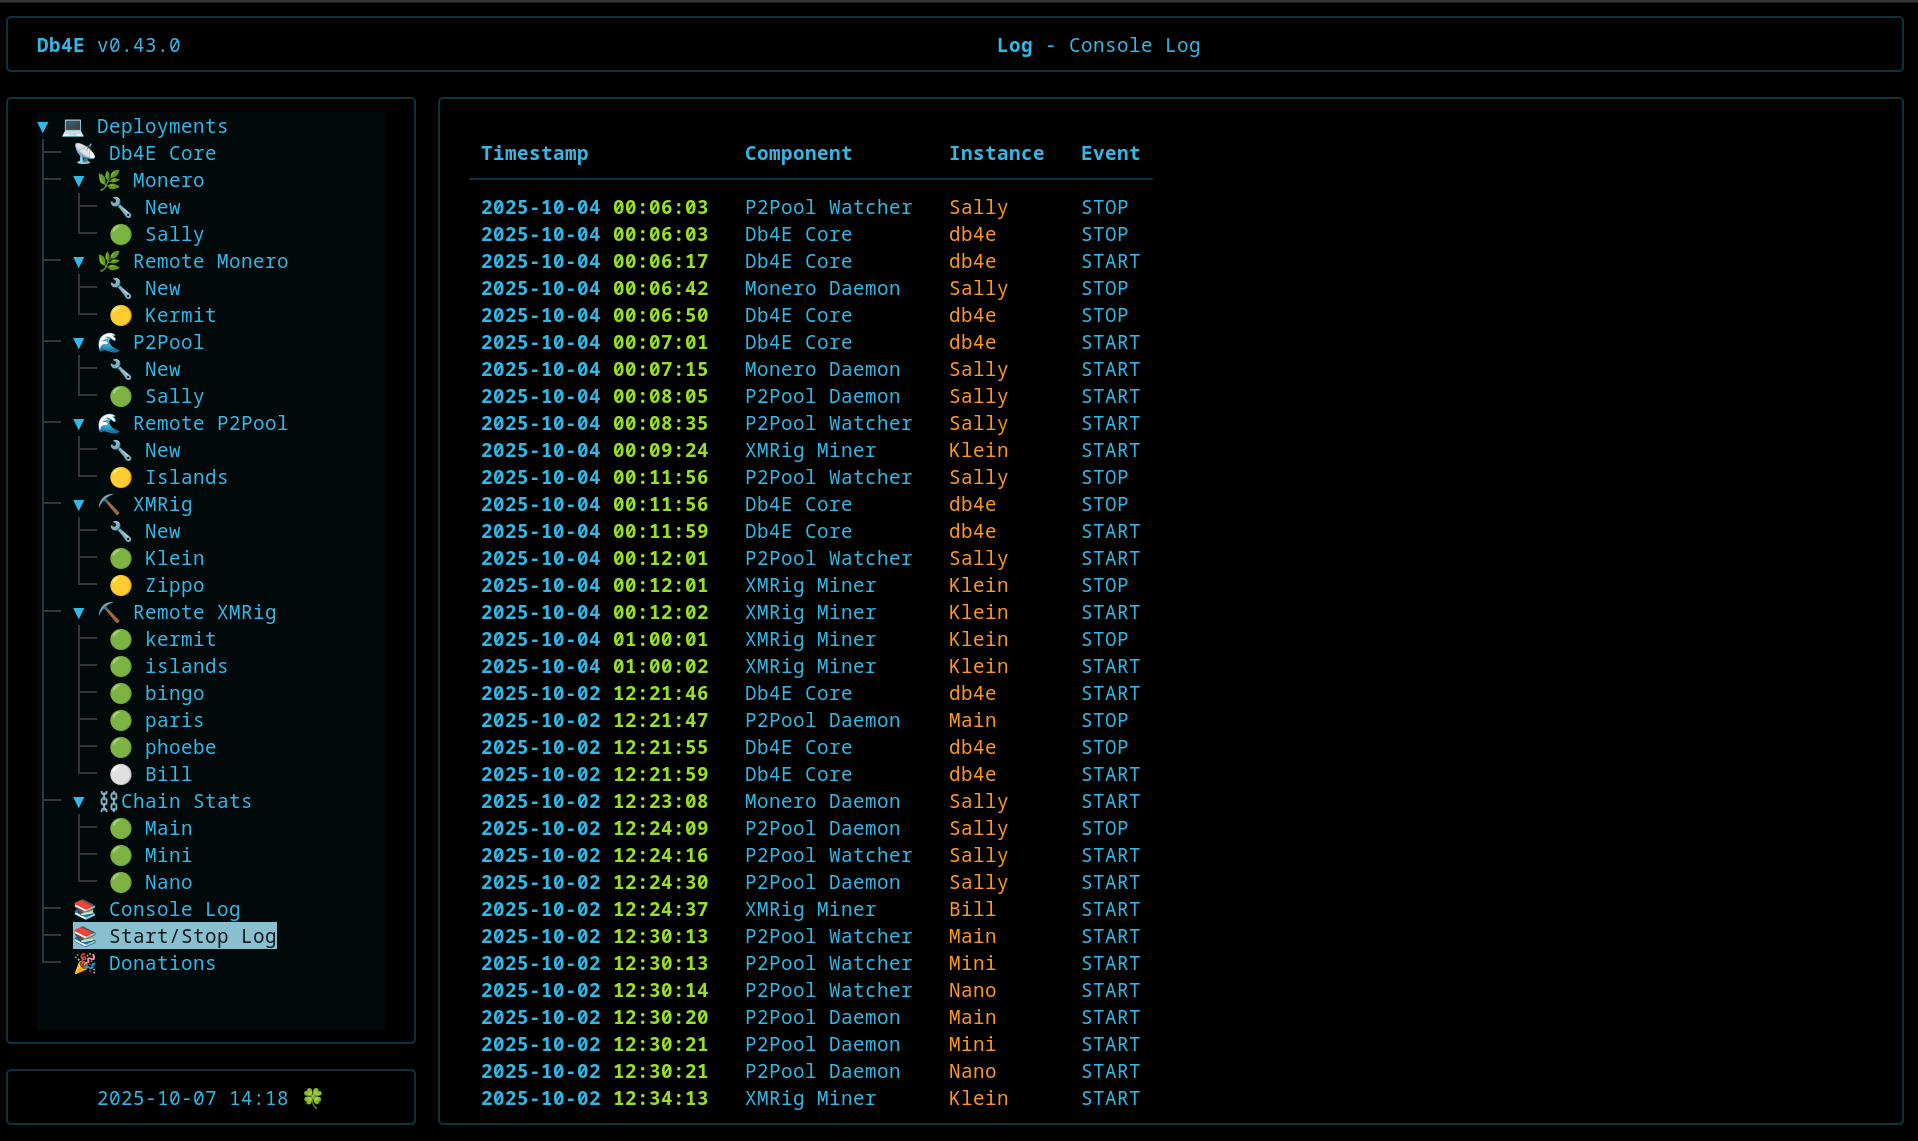Click the wrench icon for New under Monero
This screenshot has height=1141, width=1918.
(x=121, y=207)
